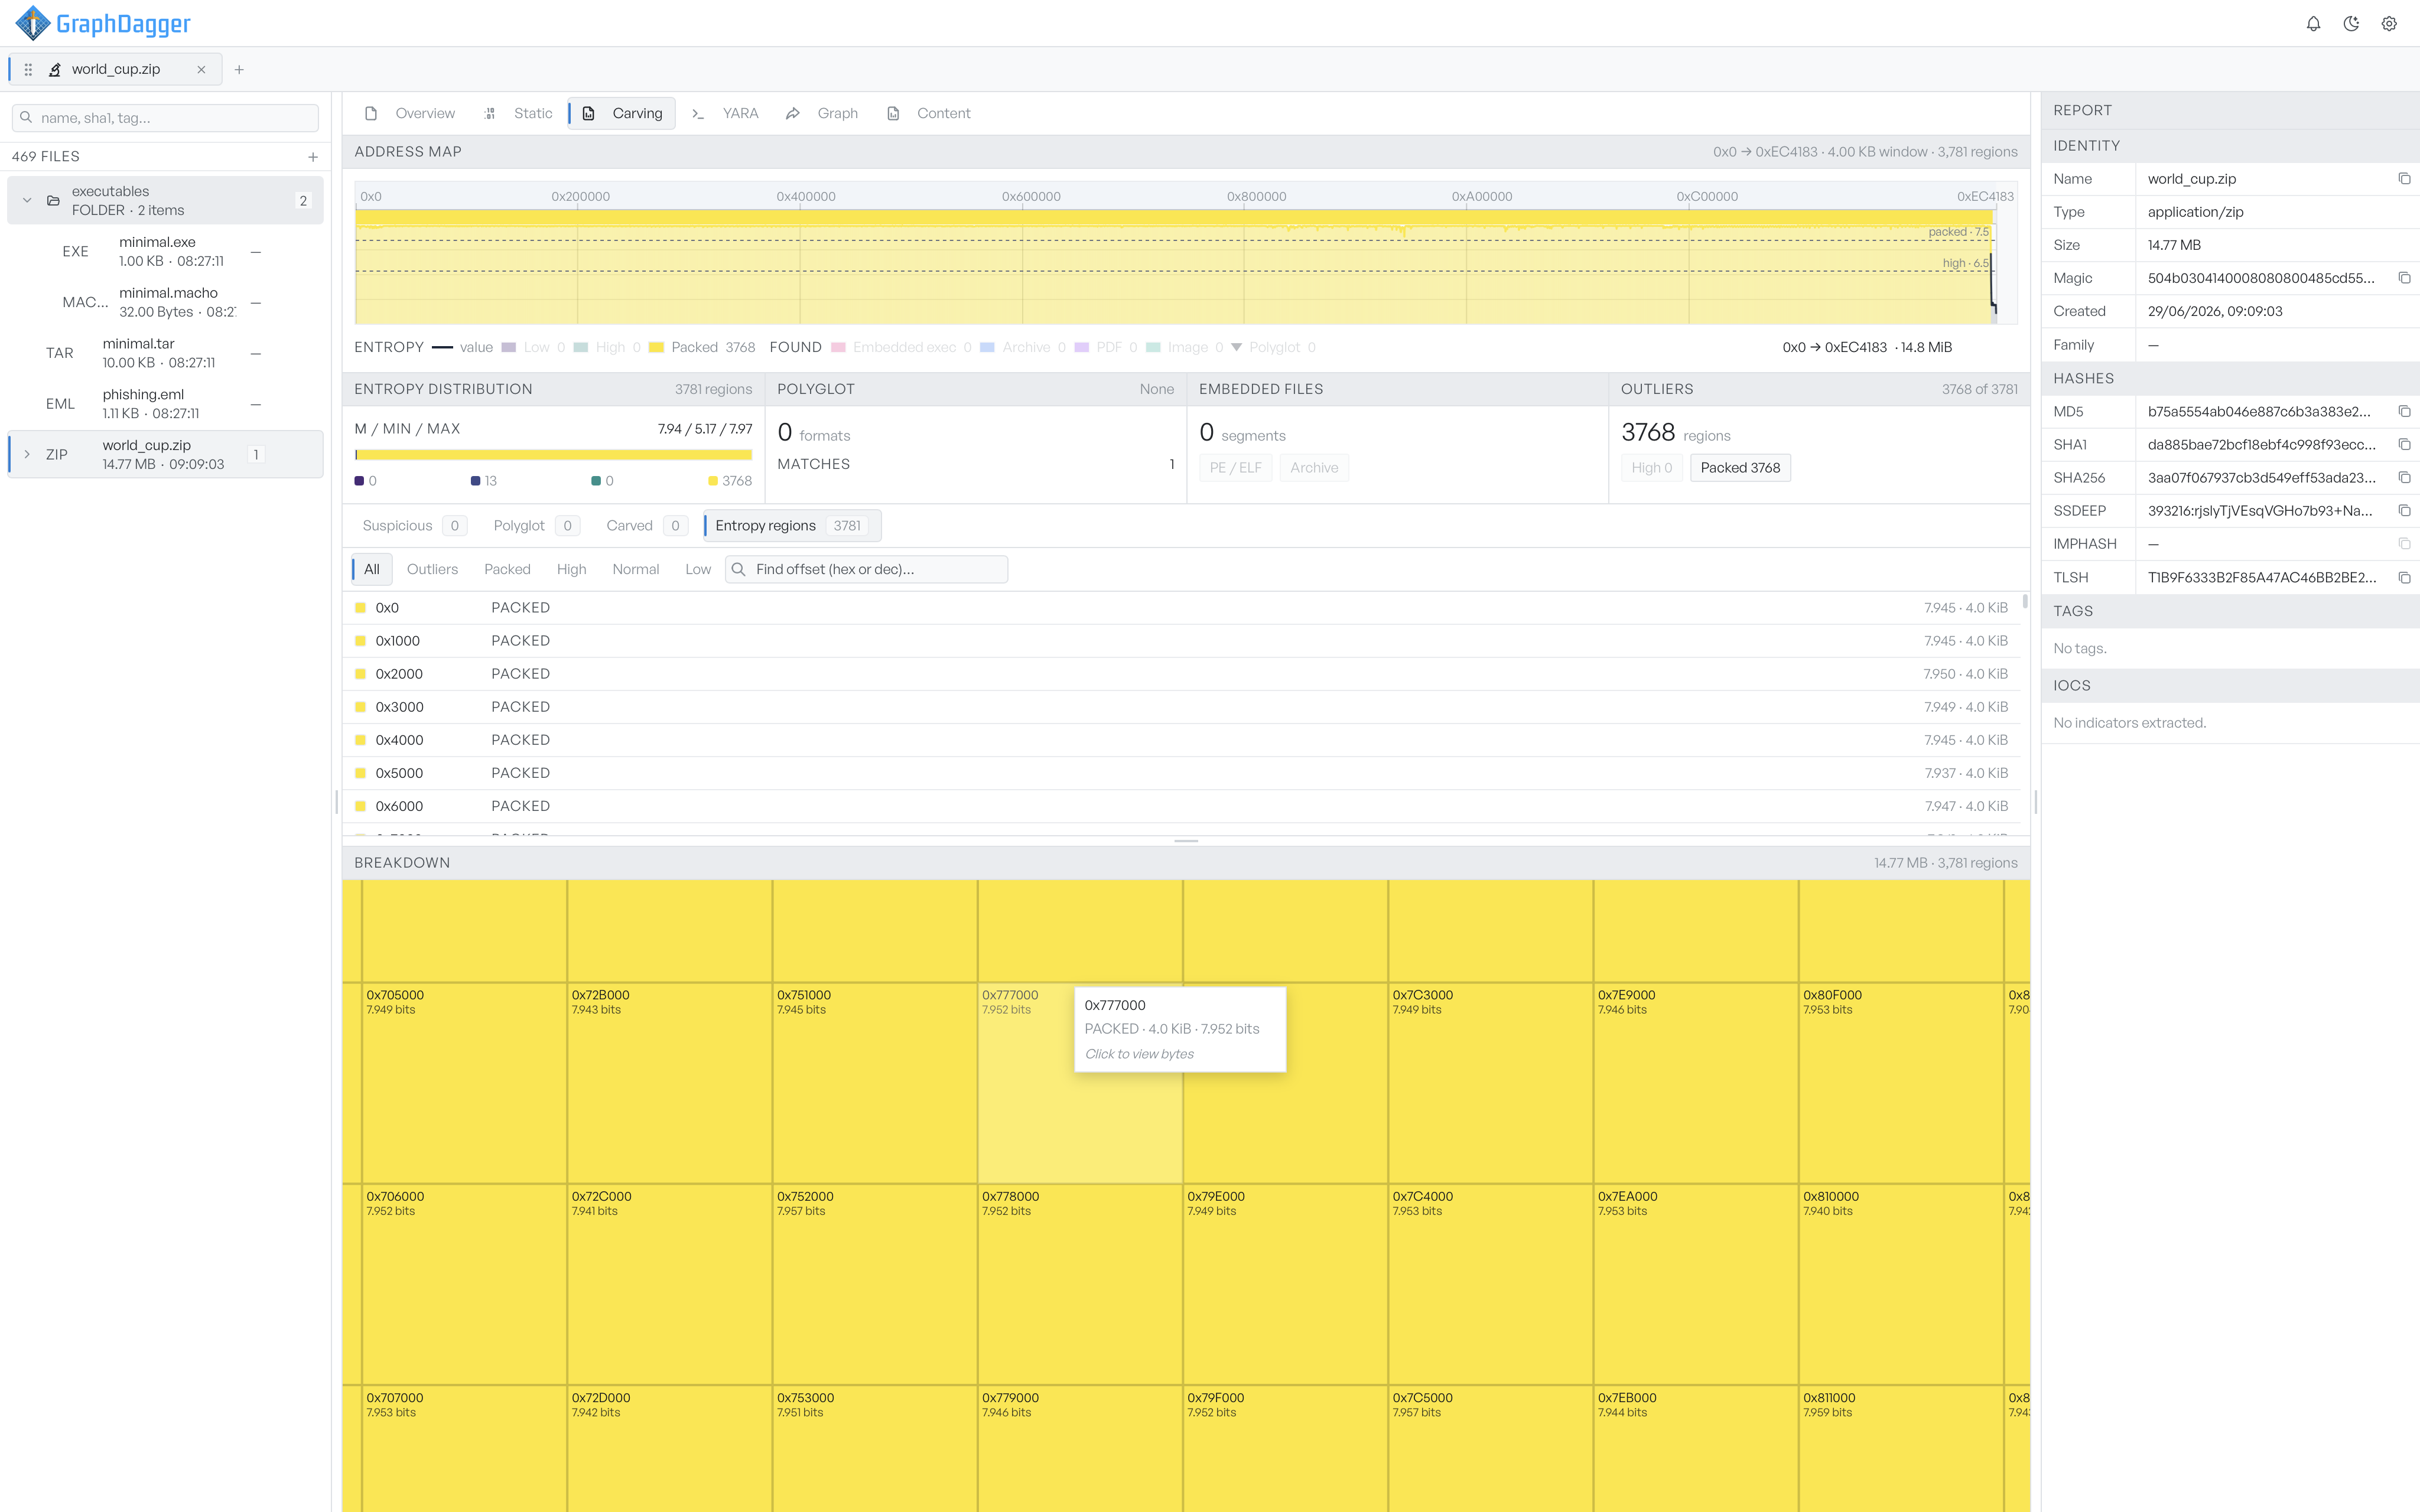Select the 0x5000 PACKED region row

pyautogui.click(x=1181, y=773)
